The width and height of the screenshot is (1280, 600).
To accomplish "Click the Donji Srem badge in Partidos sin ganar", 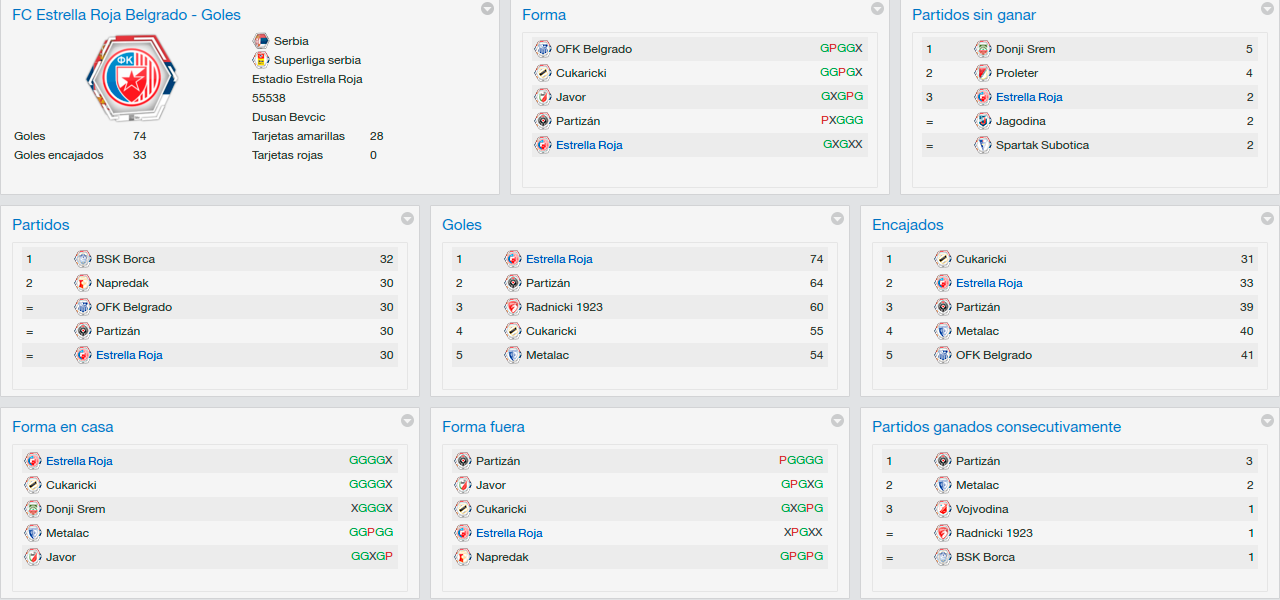I will click(983, 49).
